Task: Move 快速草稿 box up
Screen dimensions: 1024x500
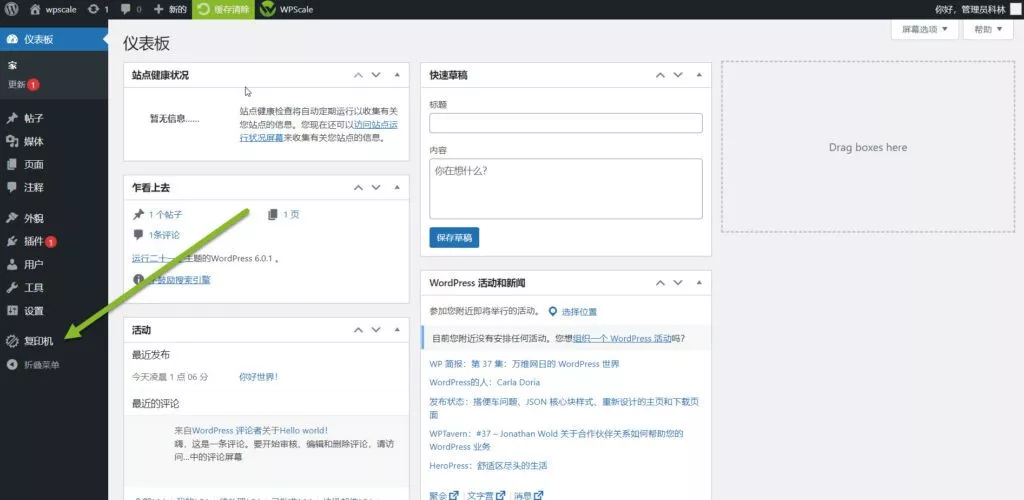Action: coord(660,75)
